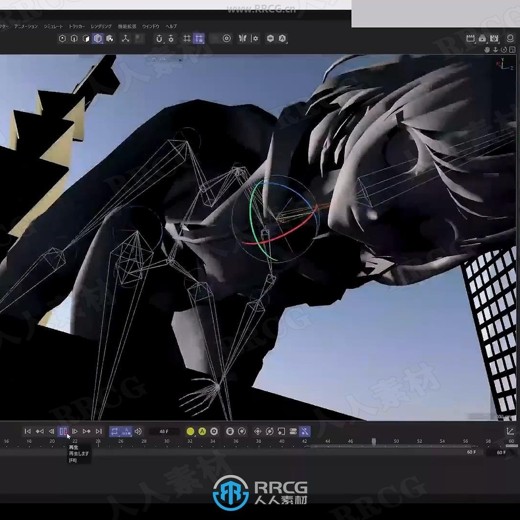Open the ウィンドウ menu
520x520 pixels.
coord(151,26)
